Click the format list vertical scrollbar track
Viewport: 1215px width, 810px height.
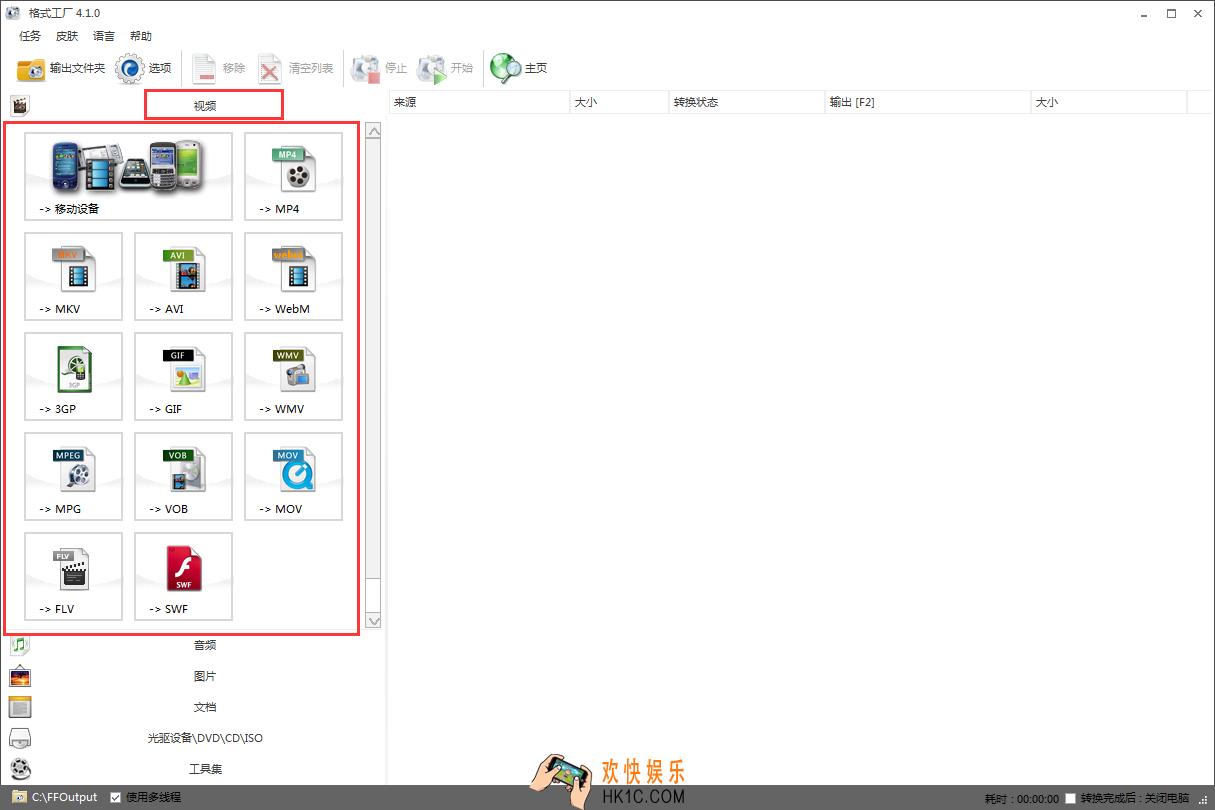374,376
